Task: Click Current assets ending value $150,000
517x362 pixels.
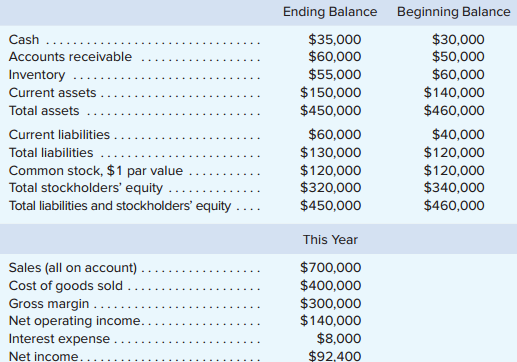Action: coord(331,93)
